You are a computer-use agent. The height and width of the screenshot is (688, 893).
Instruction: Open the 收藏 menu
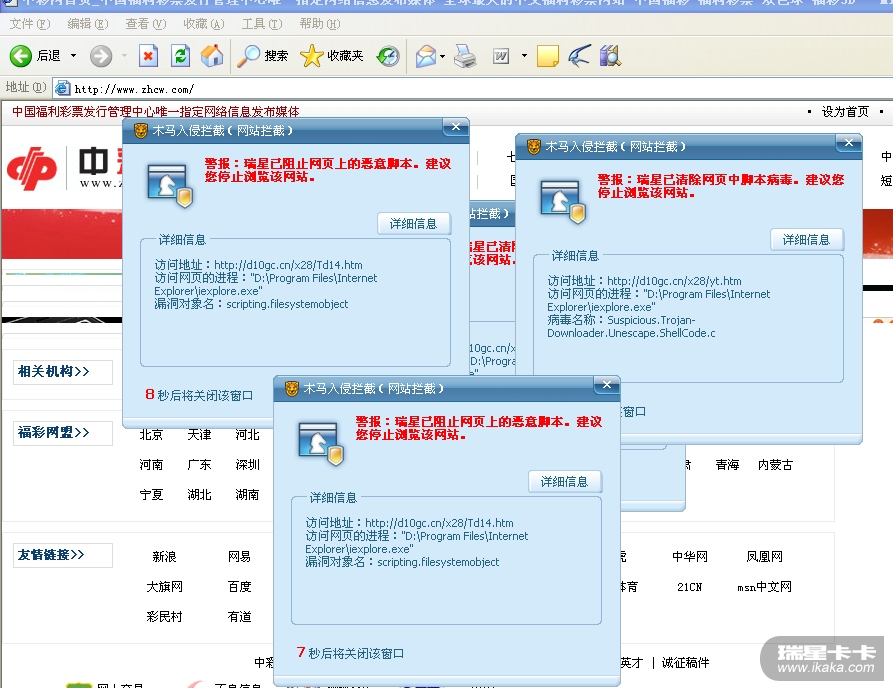pyautogui.click(x=203, y=24)
